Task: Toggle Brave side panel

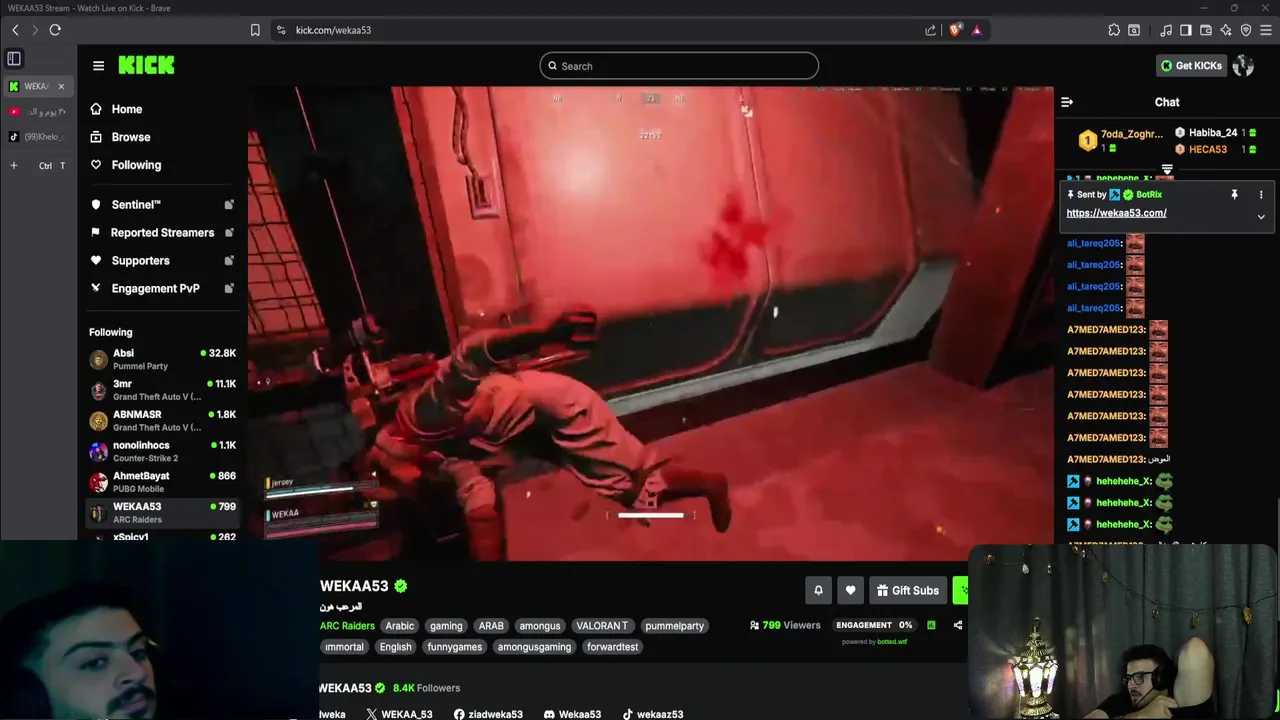Action: pyautogui.click(x=1186, y=30)
